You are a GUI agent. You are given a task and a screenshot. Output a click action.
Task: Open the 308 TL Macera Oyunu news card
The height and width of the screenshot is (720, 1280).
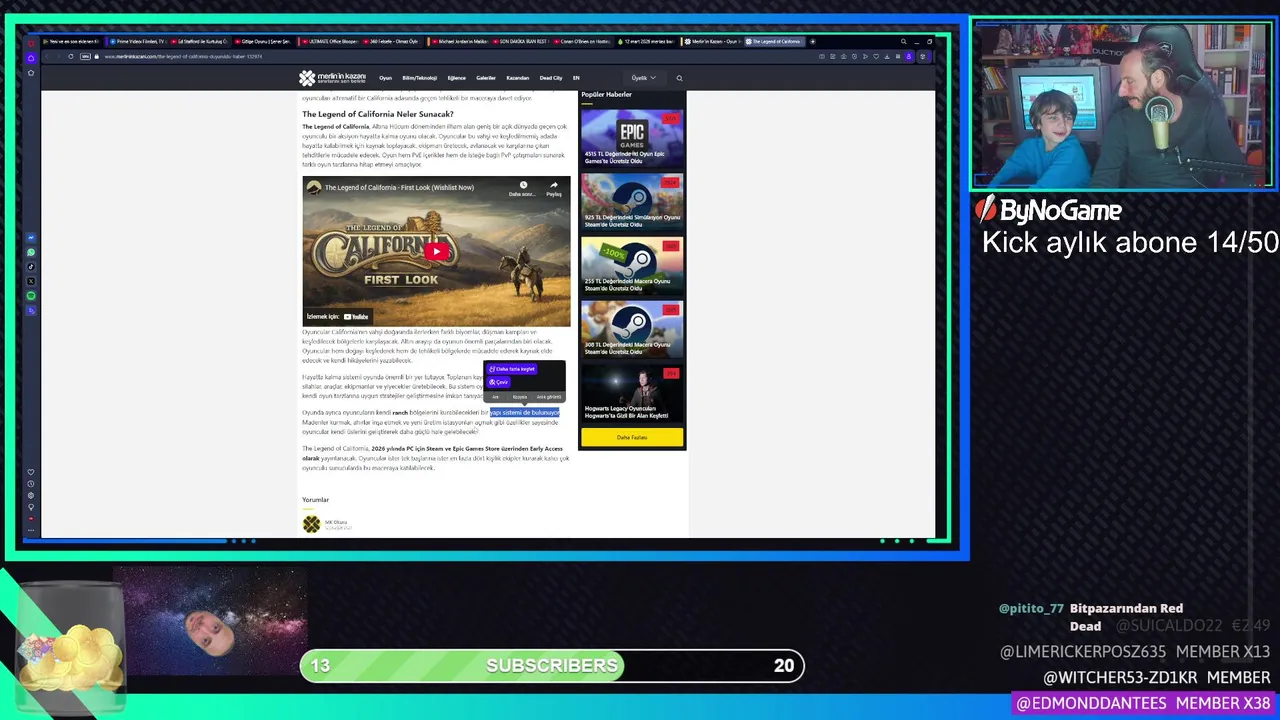pyautogui.click(x=632, y=329)
